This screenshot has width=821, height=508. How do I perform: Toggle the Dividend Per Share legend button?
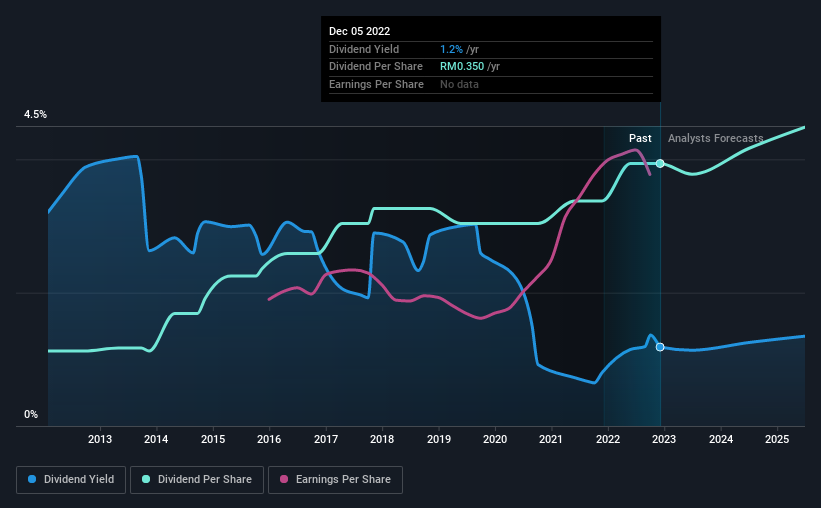point(197,480)
